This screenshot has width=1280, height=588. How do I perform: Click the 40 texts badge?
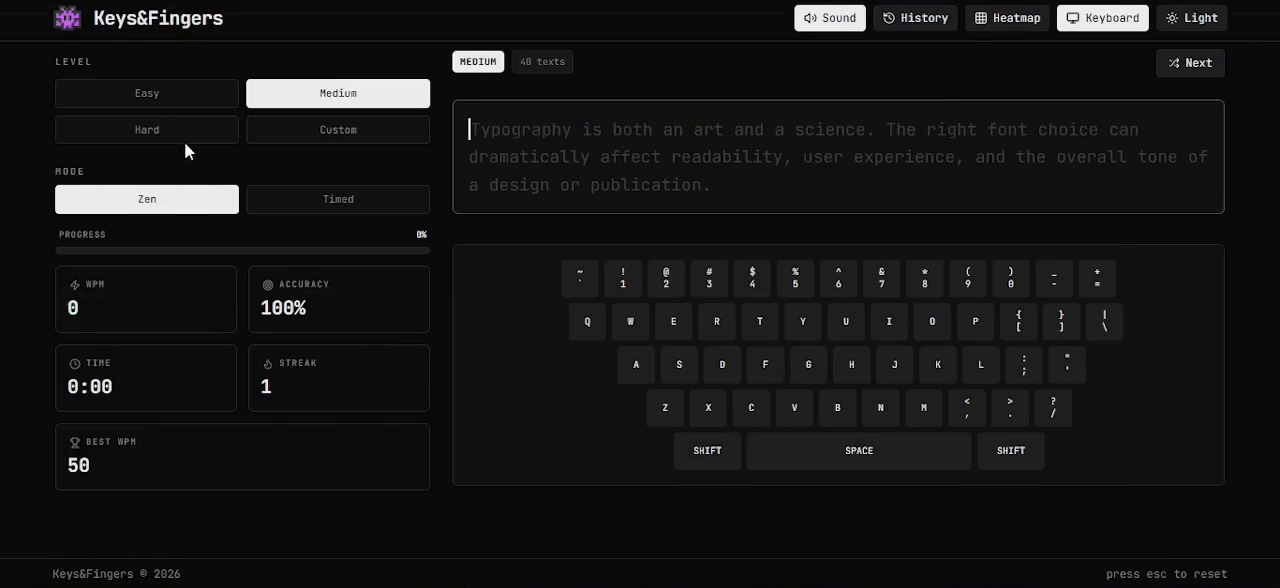[542, 62]
